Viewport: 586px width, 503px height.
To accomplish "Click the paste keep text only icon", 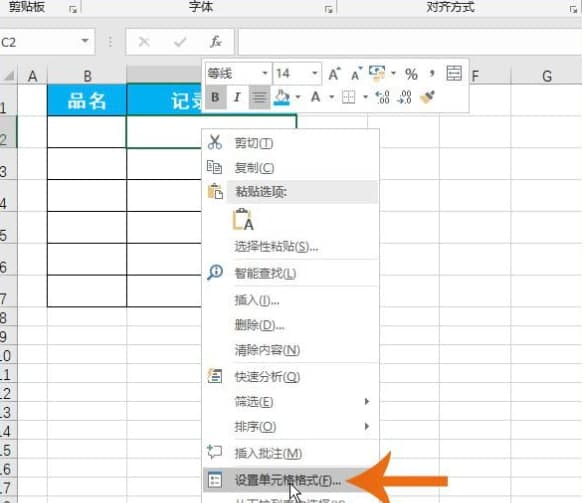I will [x=243, y=219].
